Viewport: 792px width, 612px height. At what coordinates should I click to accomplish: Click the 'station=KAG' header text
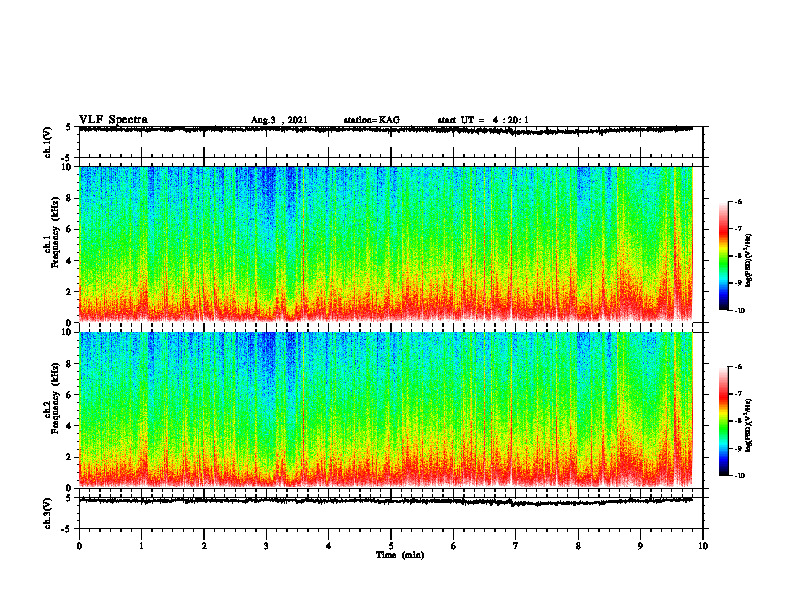pos(372,120)
